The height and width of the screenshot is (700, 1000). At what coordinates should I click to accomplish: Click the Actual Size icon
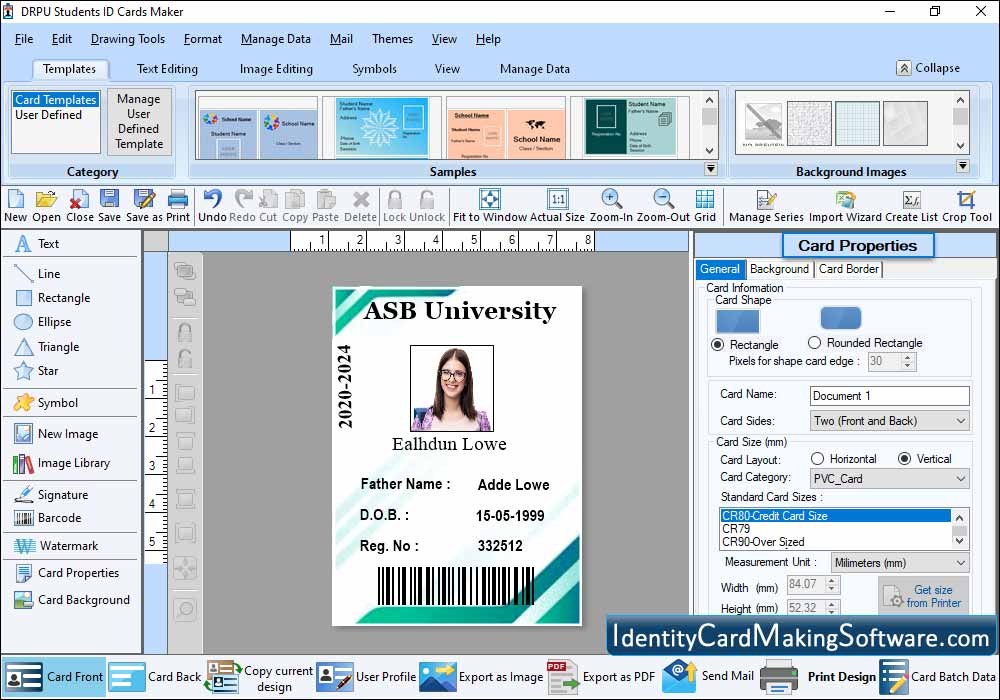[557, 200]
